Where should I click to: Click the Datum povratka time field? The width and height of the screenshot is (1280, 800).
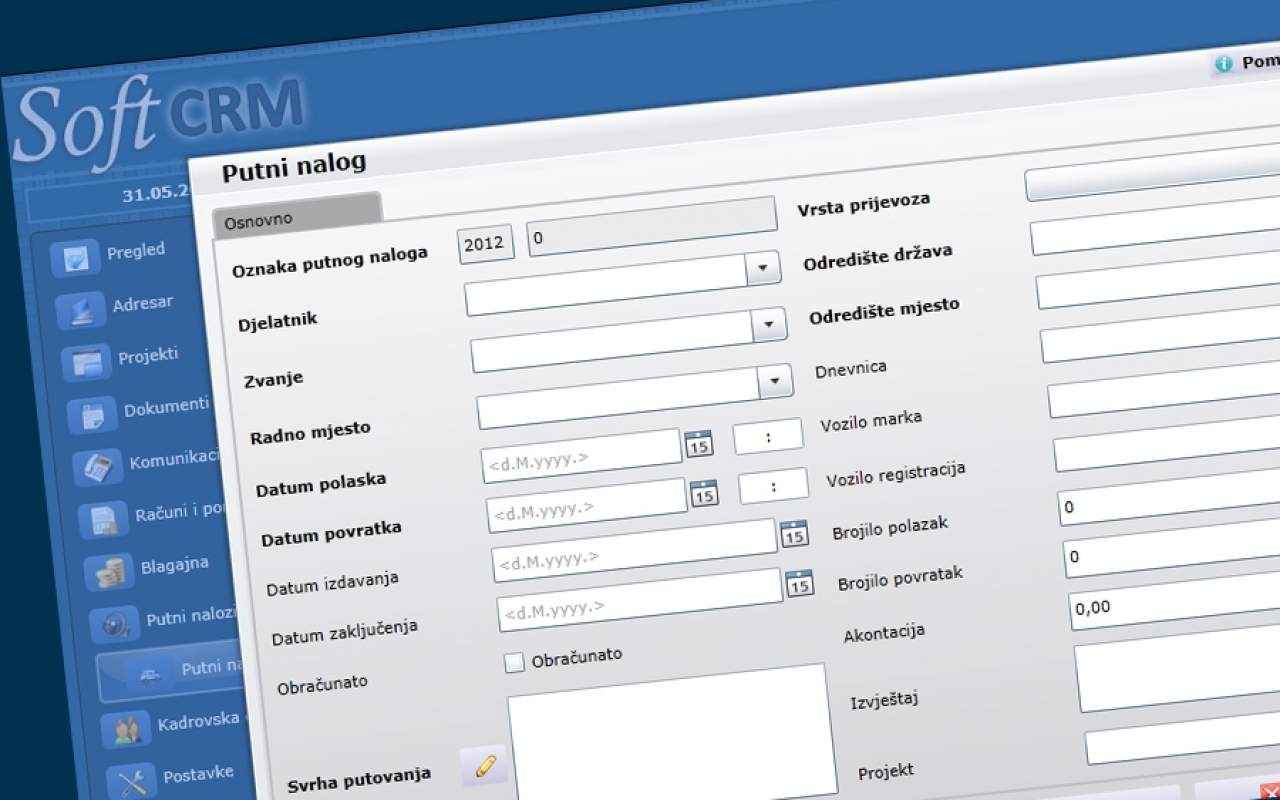[774, 486]
